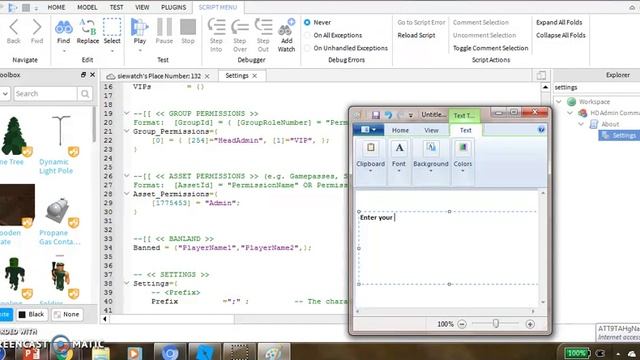640x360 pixels.
Task: Collapse the fold at line 19
Action: pyautogui.click(x=127, y=113)
